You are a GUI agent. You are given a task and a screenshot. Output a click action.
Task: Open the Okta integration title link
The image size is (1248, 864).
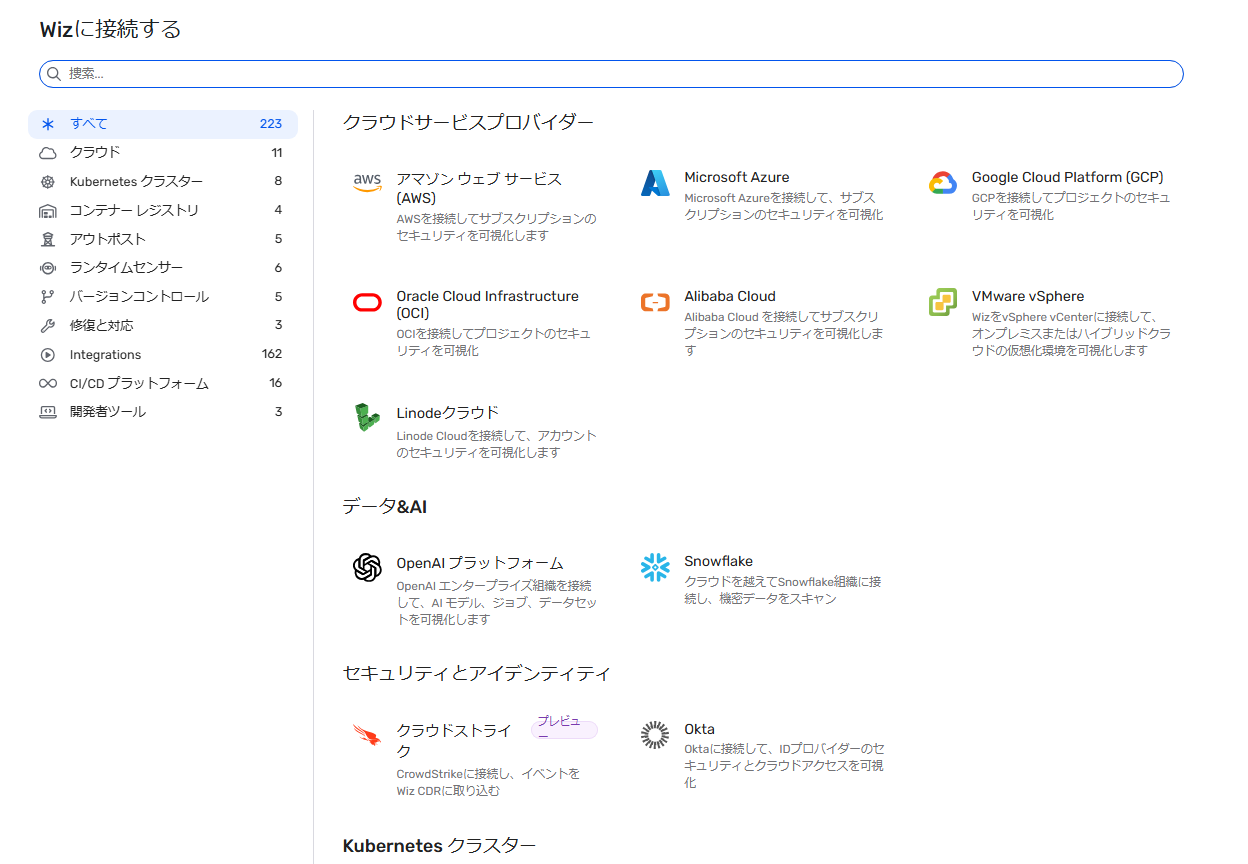(x=699, y=729)
